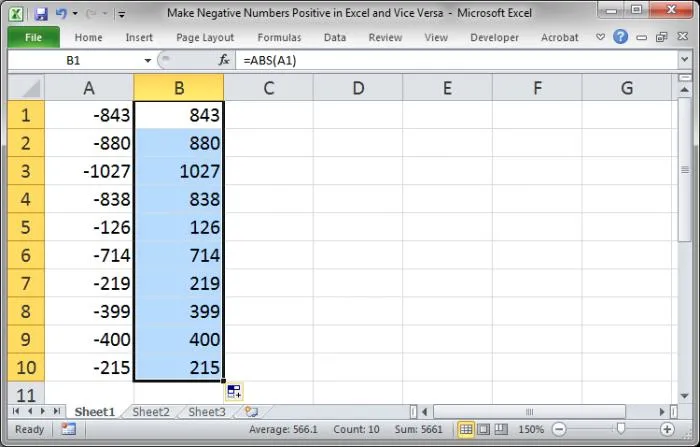
Task: Switch to the Insert ribbon tab
Action: click(x=139, y=38)
